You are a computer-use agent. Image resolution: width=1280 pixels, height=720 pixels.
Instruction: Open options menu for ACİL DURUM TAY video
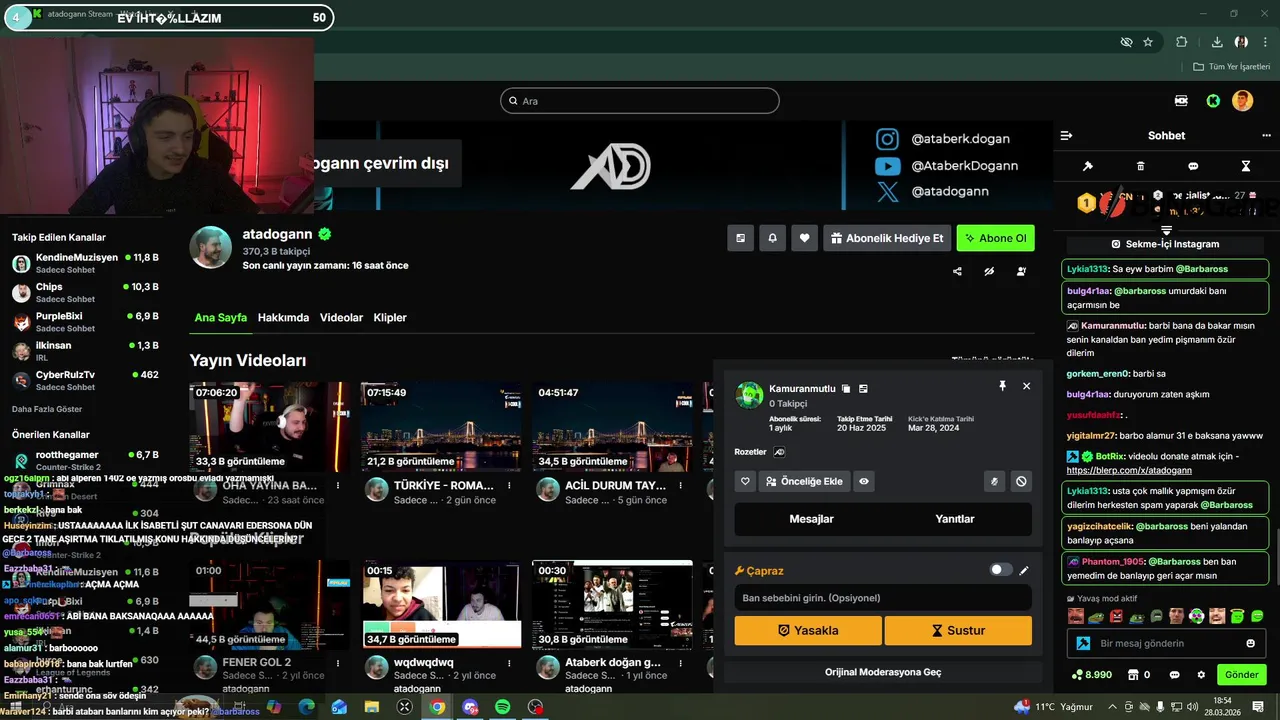pos(681,486)
